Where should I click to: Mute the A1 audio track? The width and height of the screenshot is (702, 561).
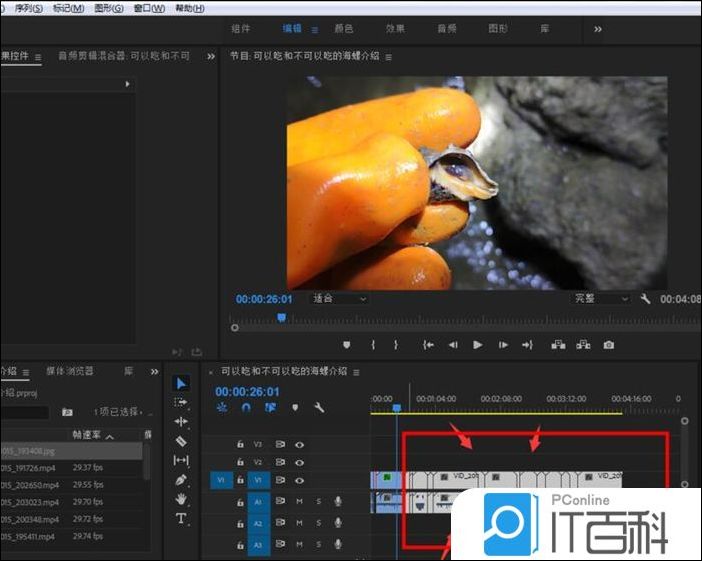tap(299, 501)
